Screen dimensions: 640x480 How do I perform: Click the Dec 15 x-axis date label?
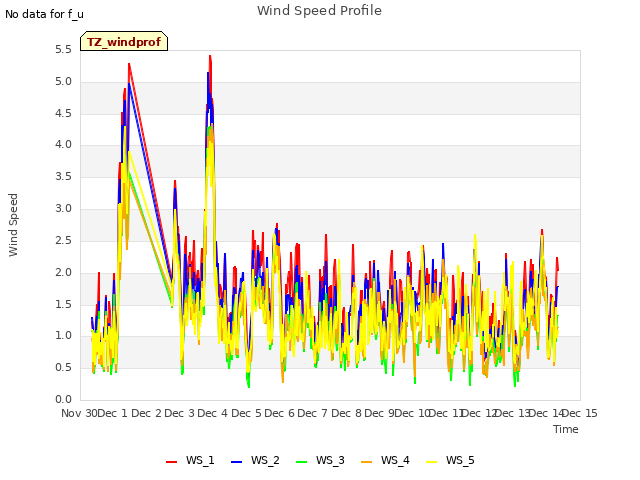pos(580,413)
